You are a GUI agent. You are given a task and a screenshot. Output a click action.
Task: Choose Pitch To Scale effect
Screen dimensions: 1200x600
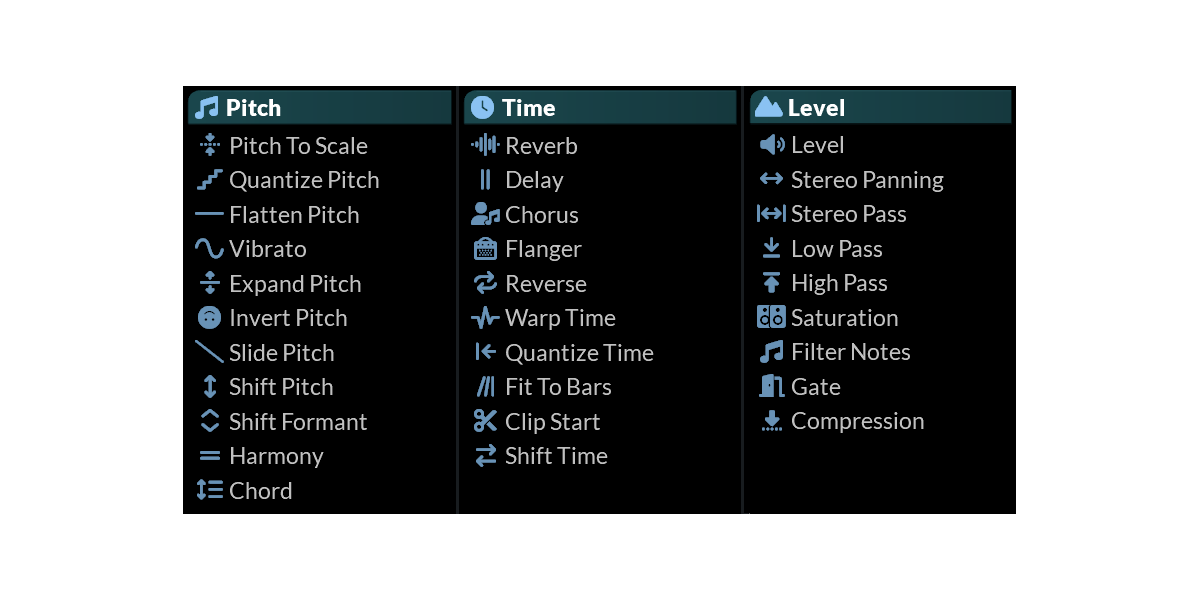pos(298,146)
